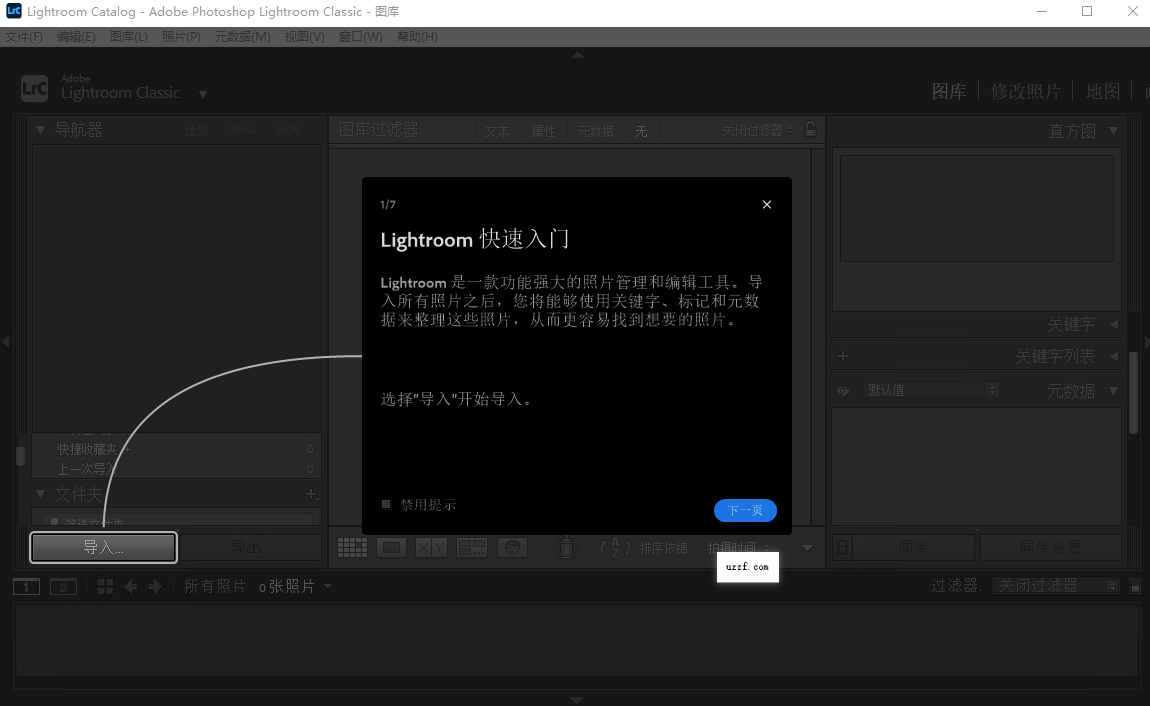Select the Grid view icon
This screenshot has width=1150, height=706.
[x=352, y=547]
